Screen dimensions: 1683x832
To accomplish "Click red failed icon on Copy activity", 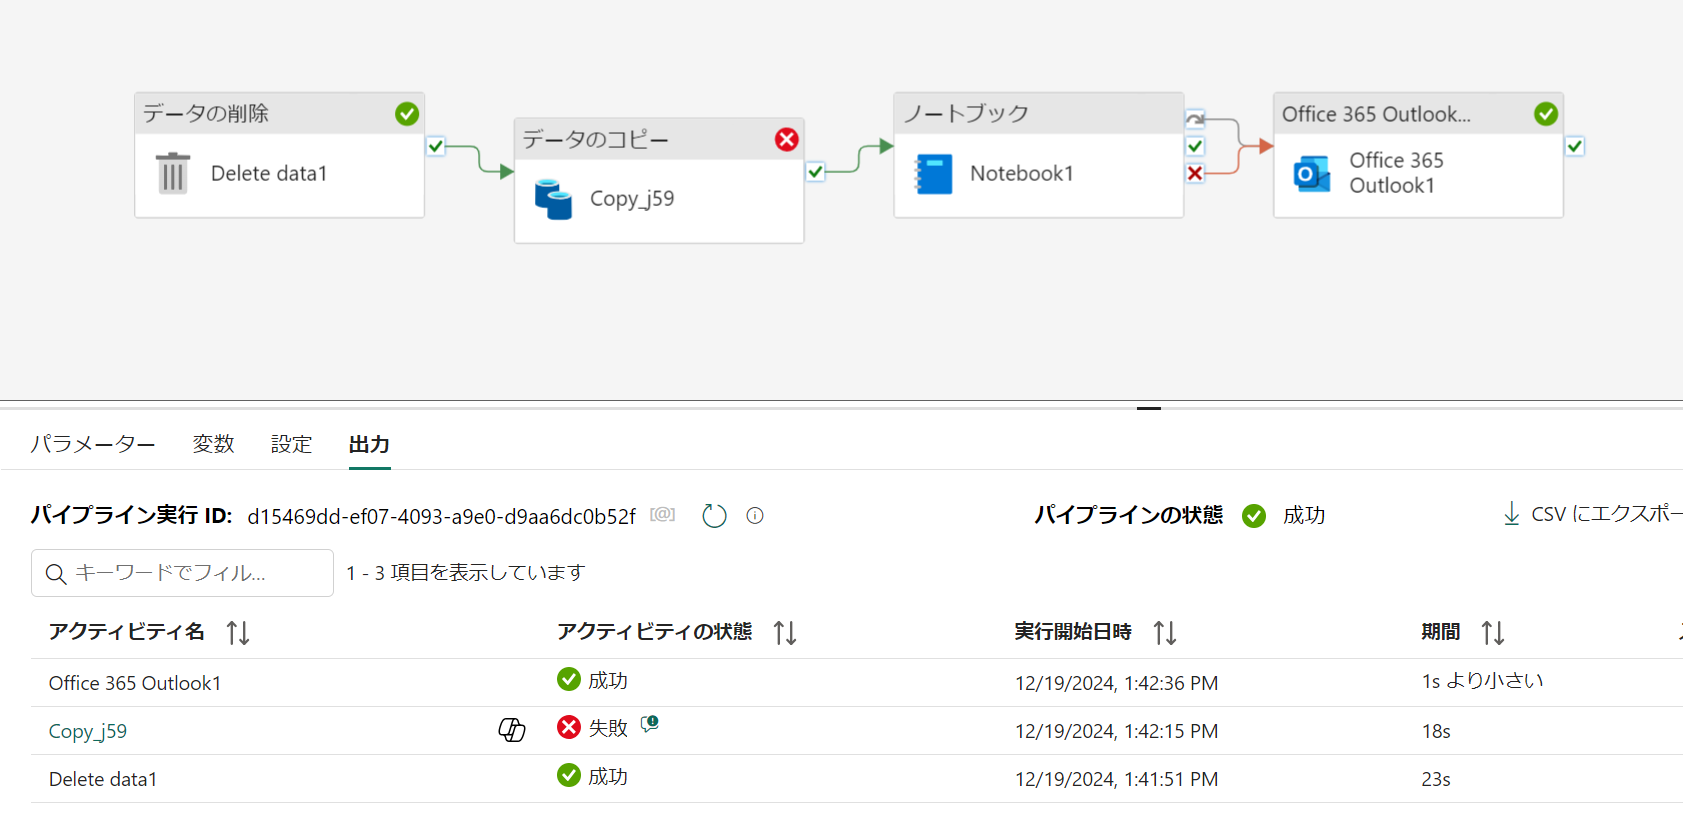I will (x=787, y=140).
